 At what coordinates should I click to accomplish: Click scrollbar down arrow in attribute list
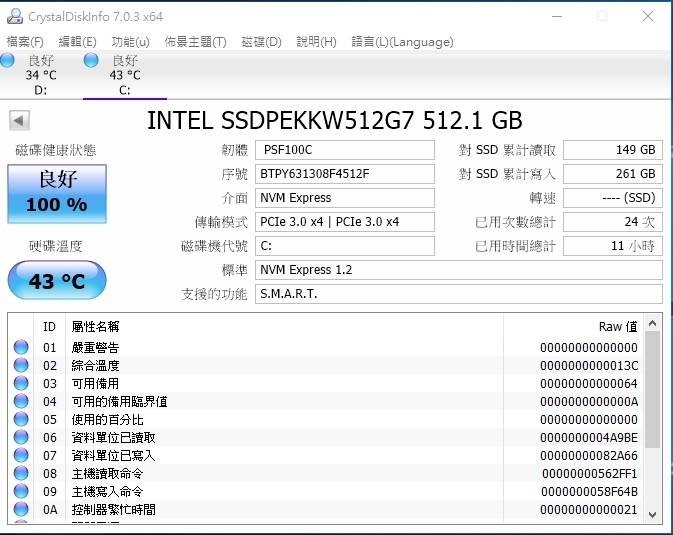(653, 514)
